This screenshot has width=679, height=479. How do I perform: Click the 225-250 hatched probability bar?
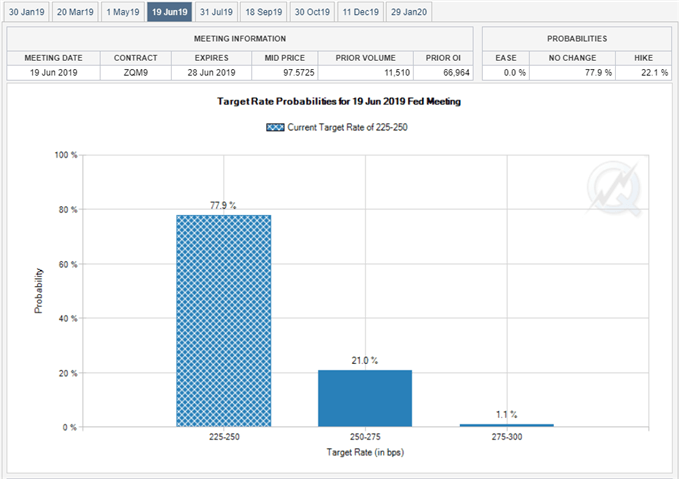pos(223,320)
